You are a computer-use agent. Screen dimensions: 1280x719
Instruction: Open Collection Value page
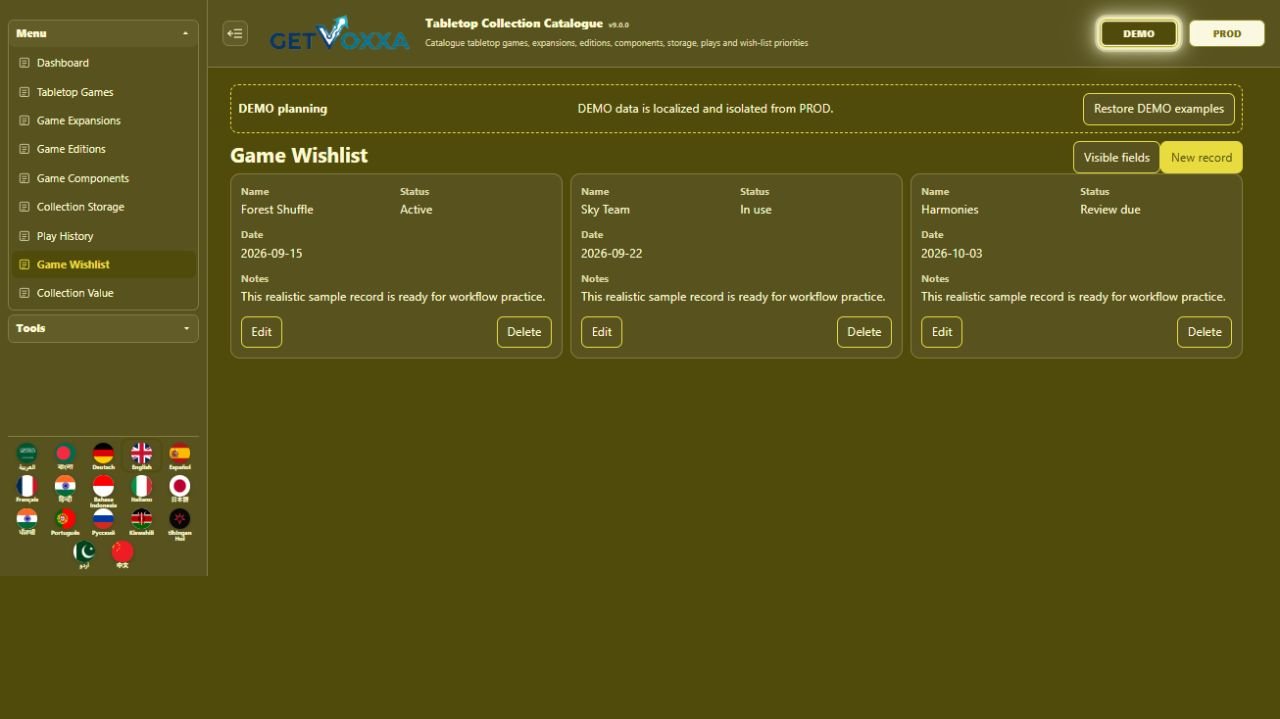click(103, 293)
